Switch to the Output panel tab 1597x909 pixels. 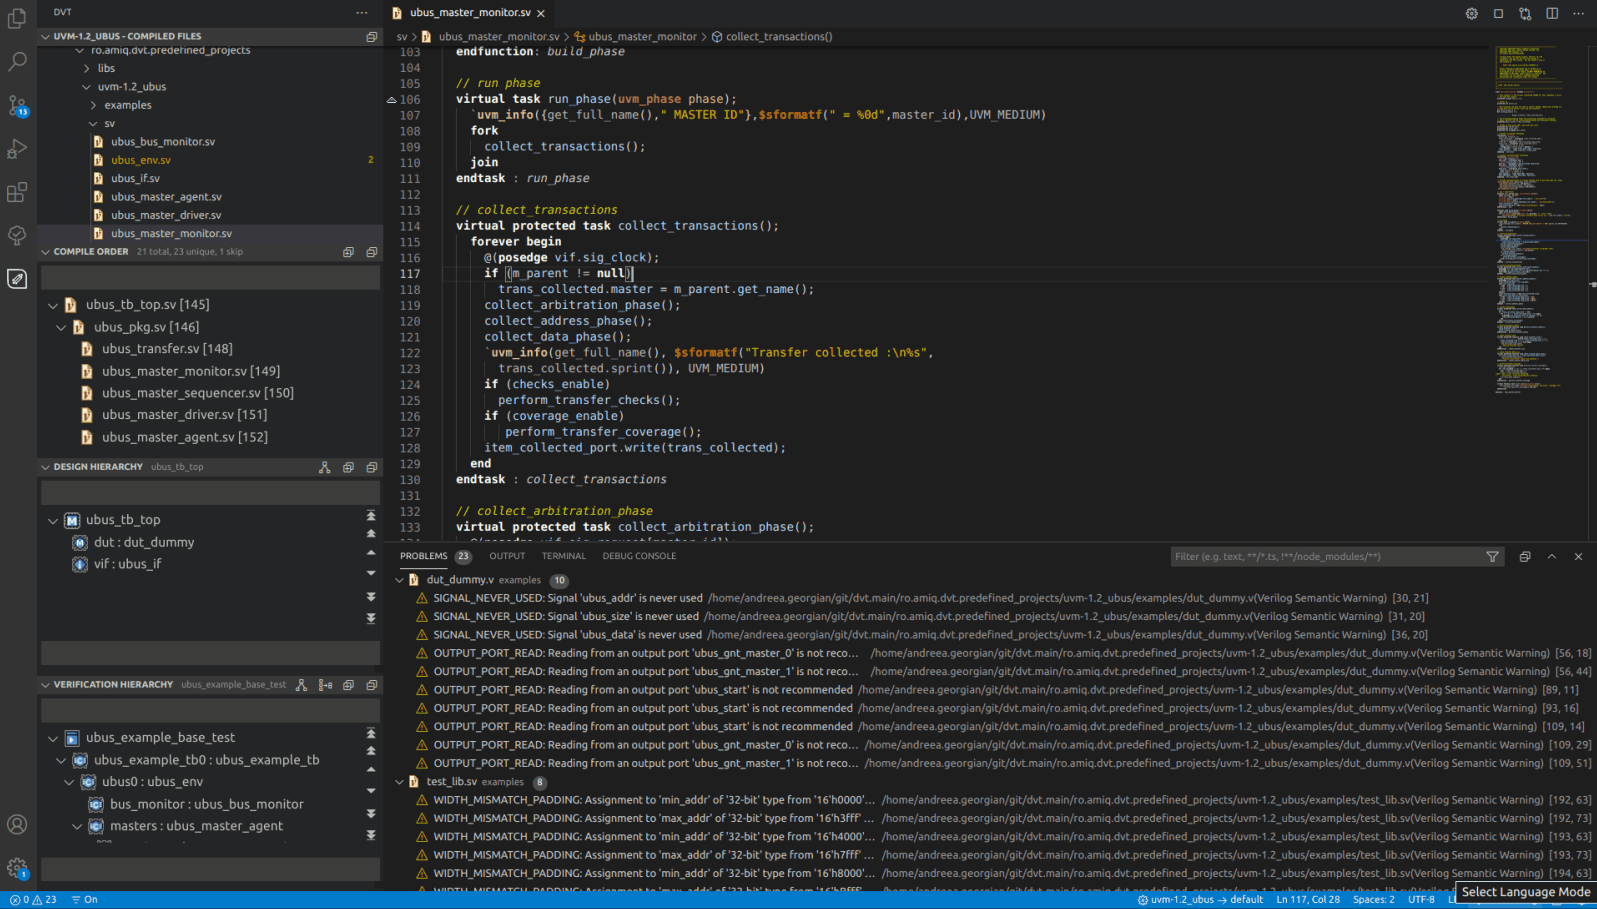(507, 556)
